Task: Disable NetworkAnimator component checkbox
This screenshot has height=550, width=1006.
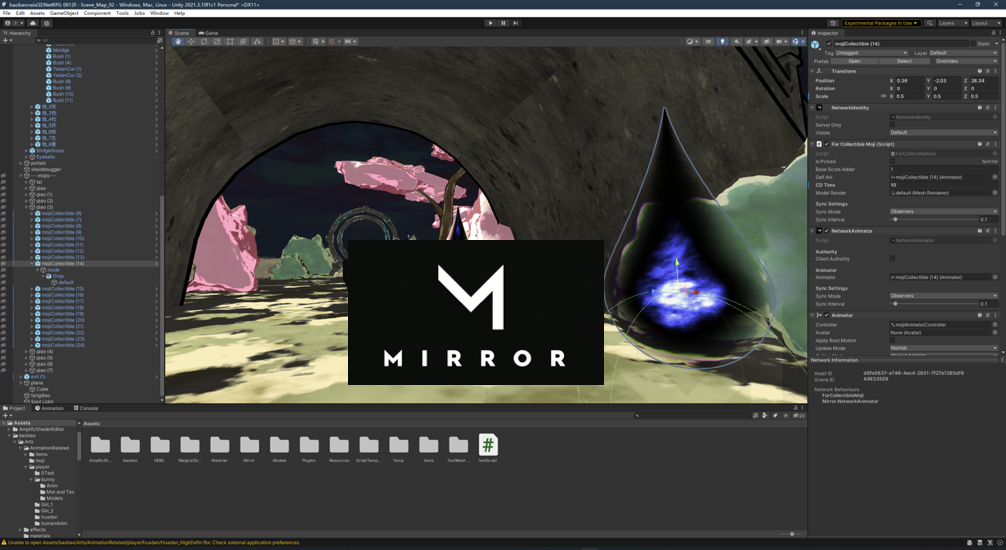Action: point(826,231)
